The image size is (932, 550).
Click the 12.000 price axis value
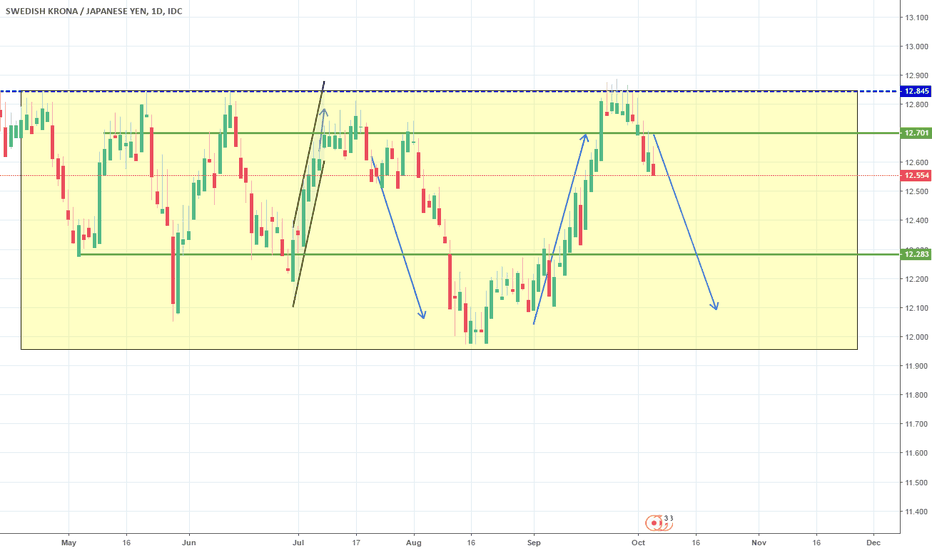[917, 337]
